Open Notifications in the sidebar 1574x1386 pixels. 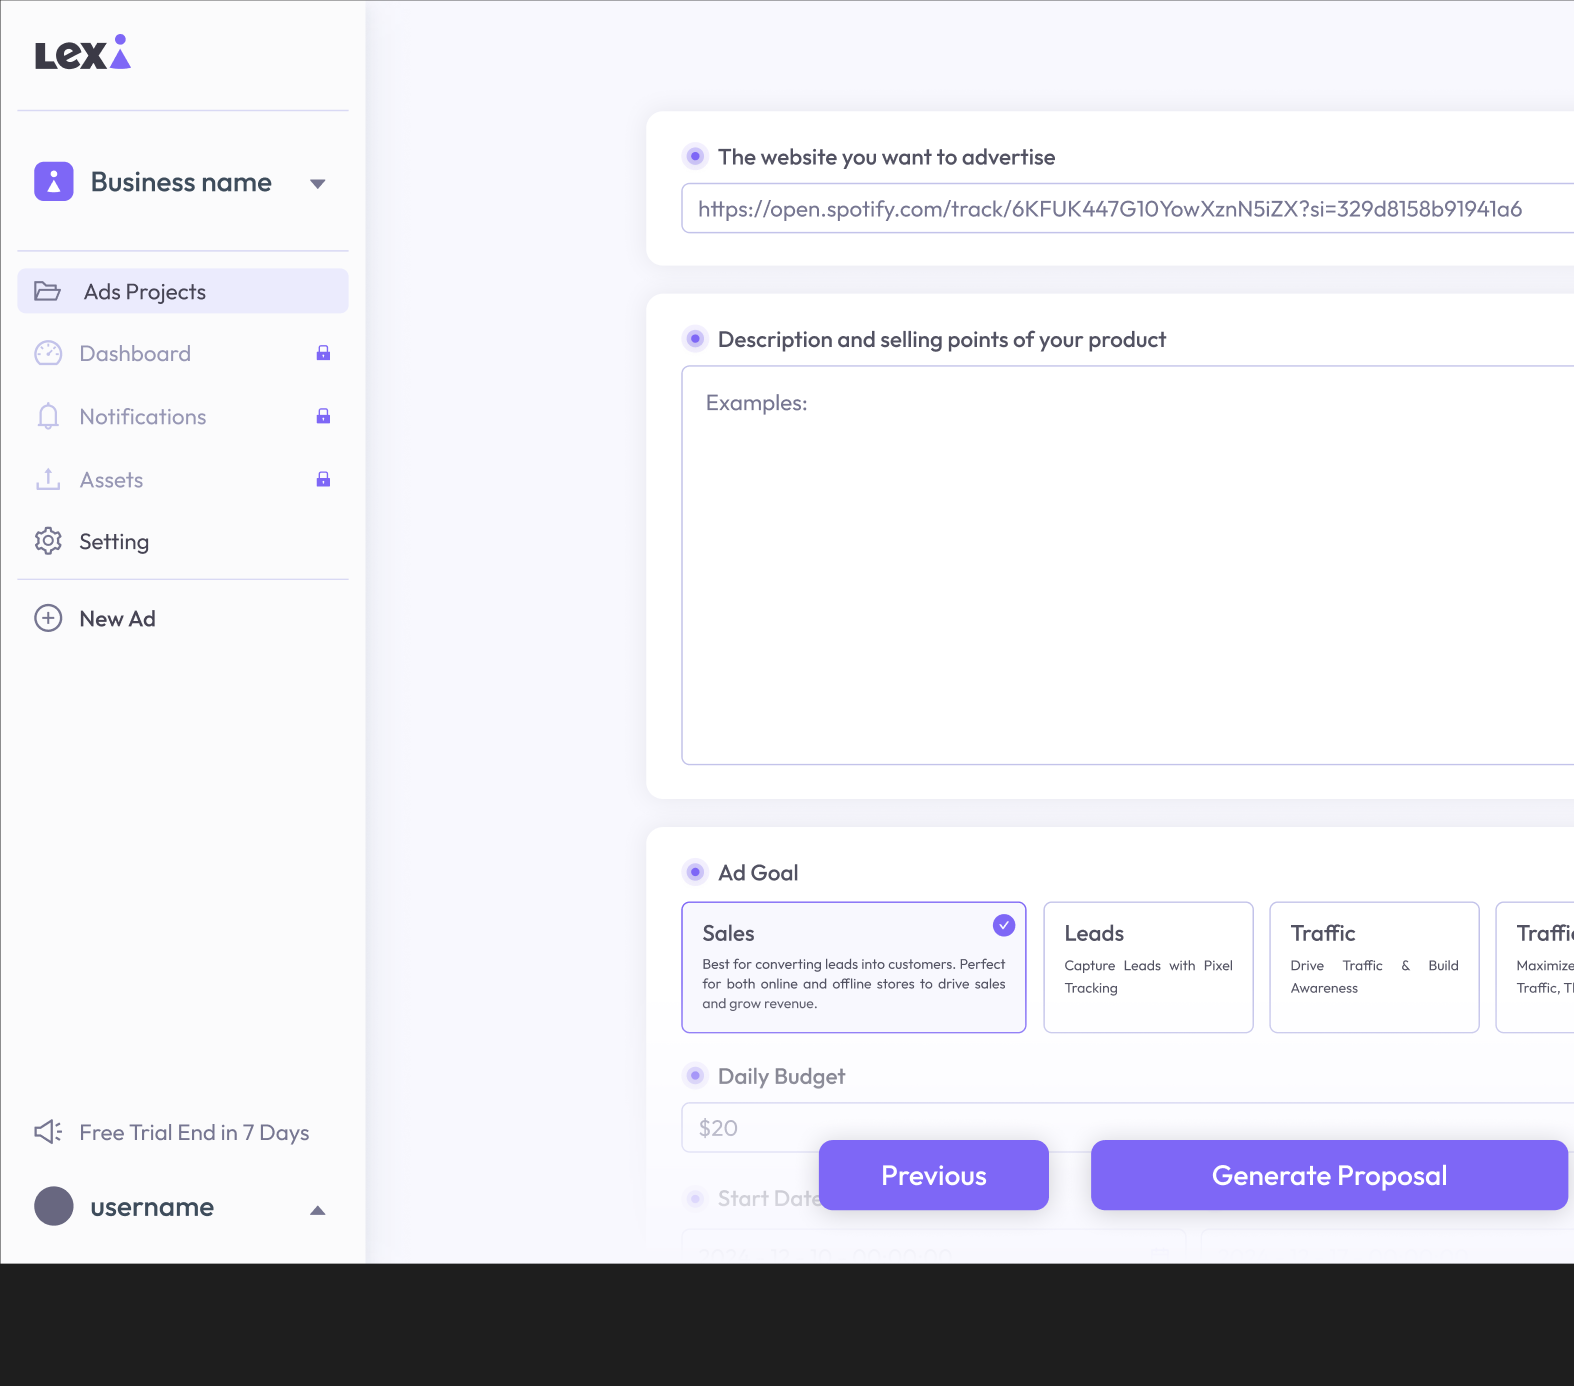pos(183,416)
